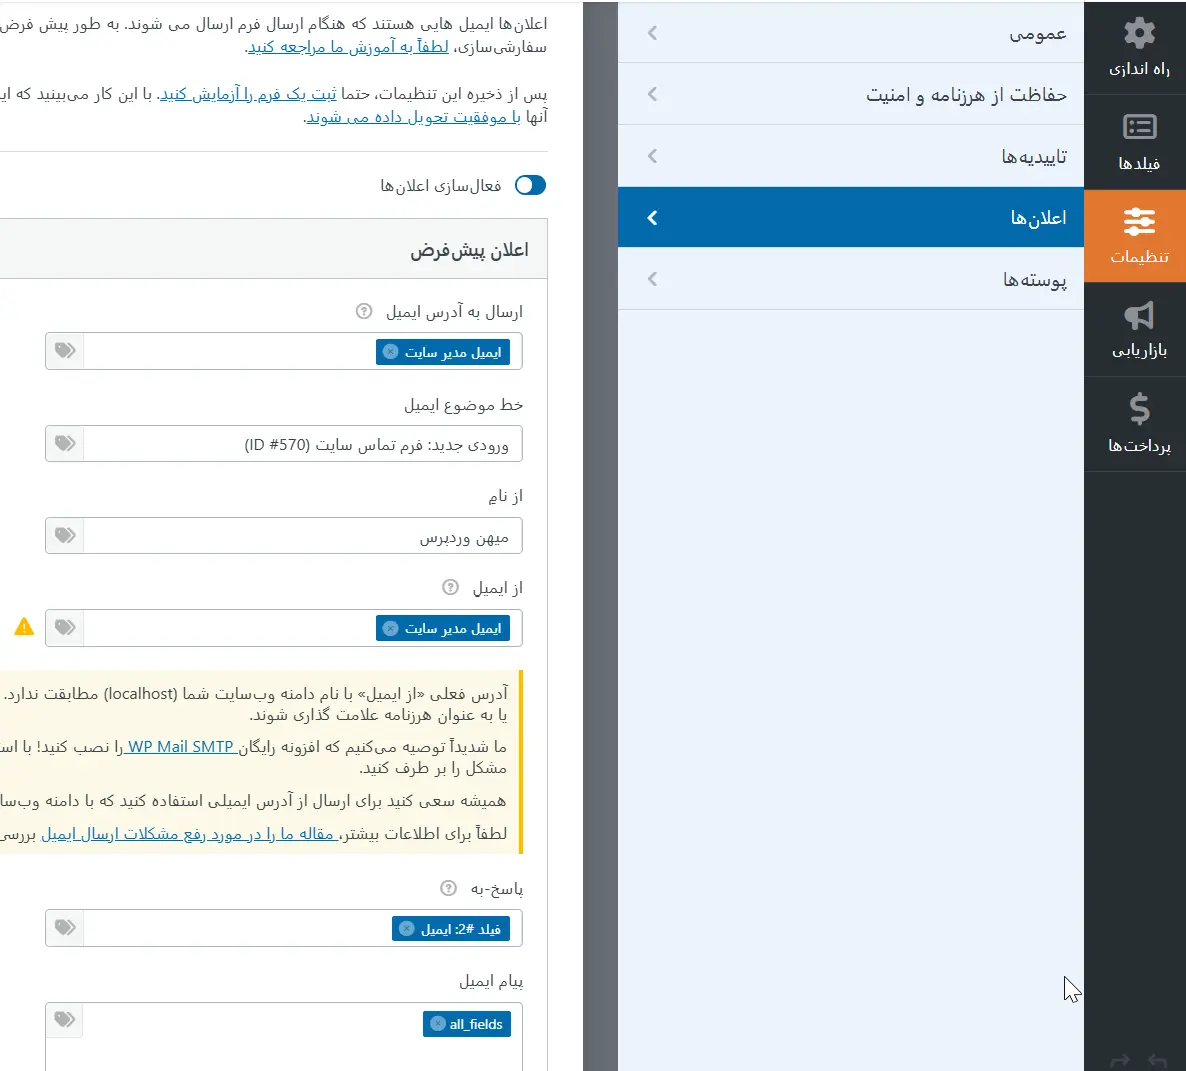Show help tooltip for پاسخ-به
Image resolution: width=1186 pixels, height=1071 pixels.
449,888
